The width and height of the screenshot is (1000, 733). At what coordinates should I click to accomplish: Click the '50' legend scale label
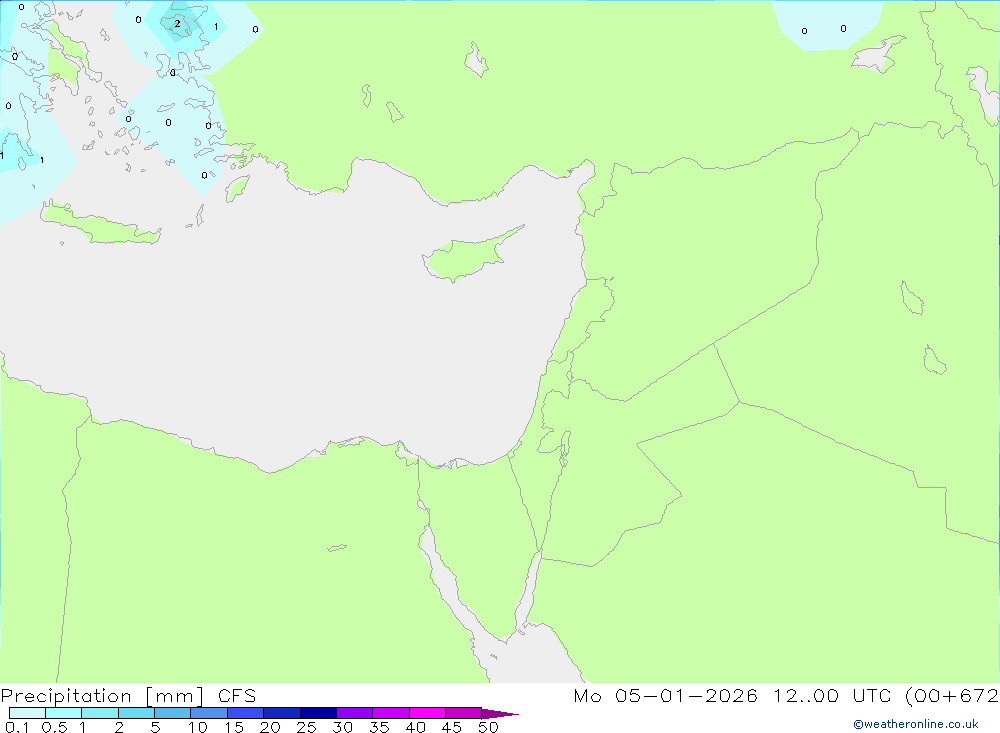(x=488, y=727)
